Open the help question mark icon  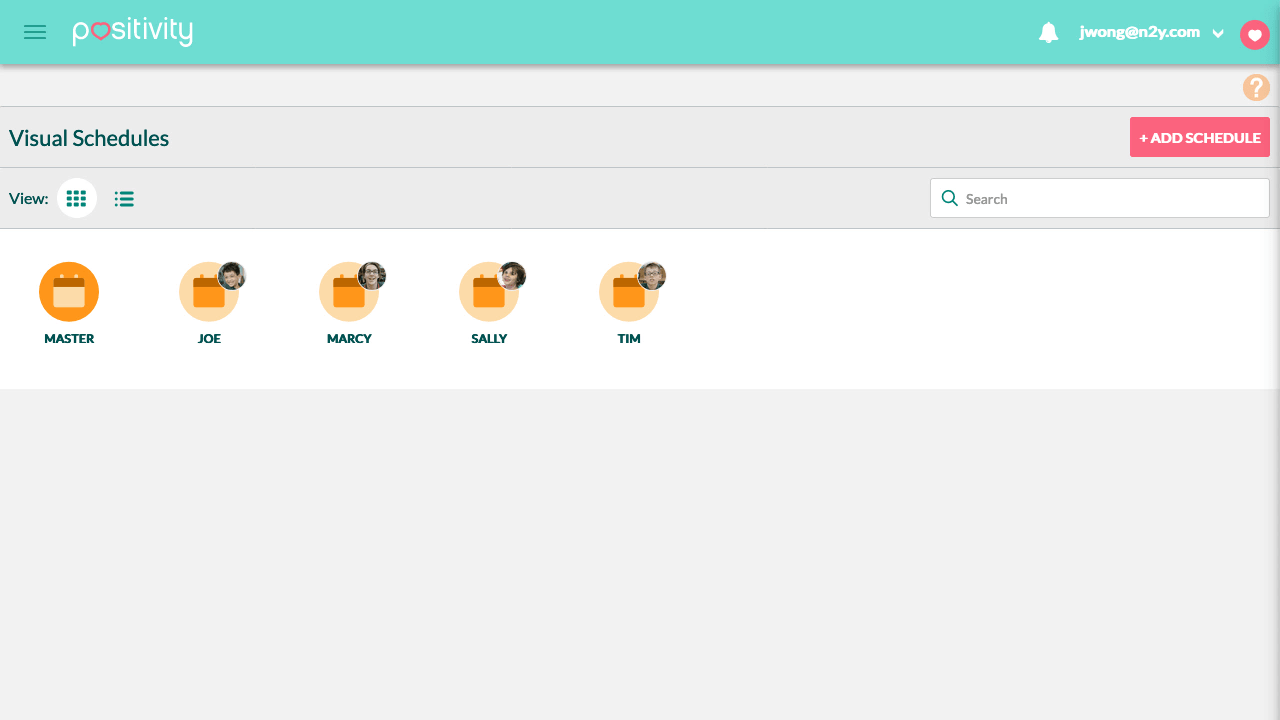tap(1256, 88)
